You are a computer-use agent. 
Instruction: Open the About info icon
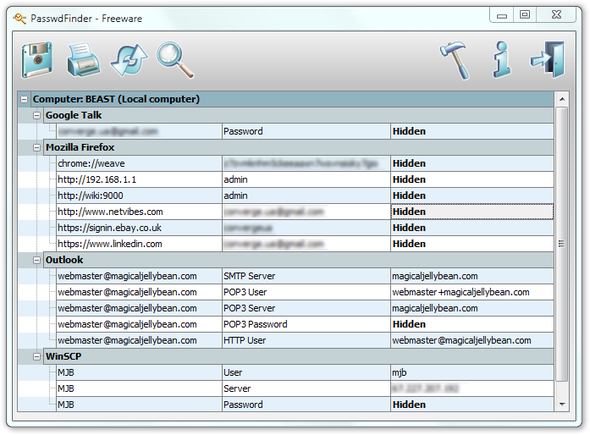point(502,59)
